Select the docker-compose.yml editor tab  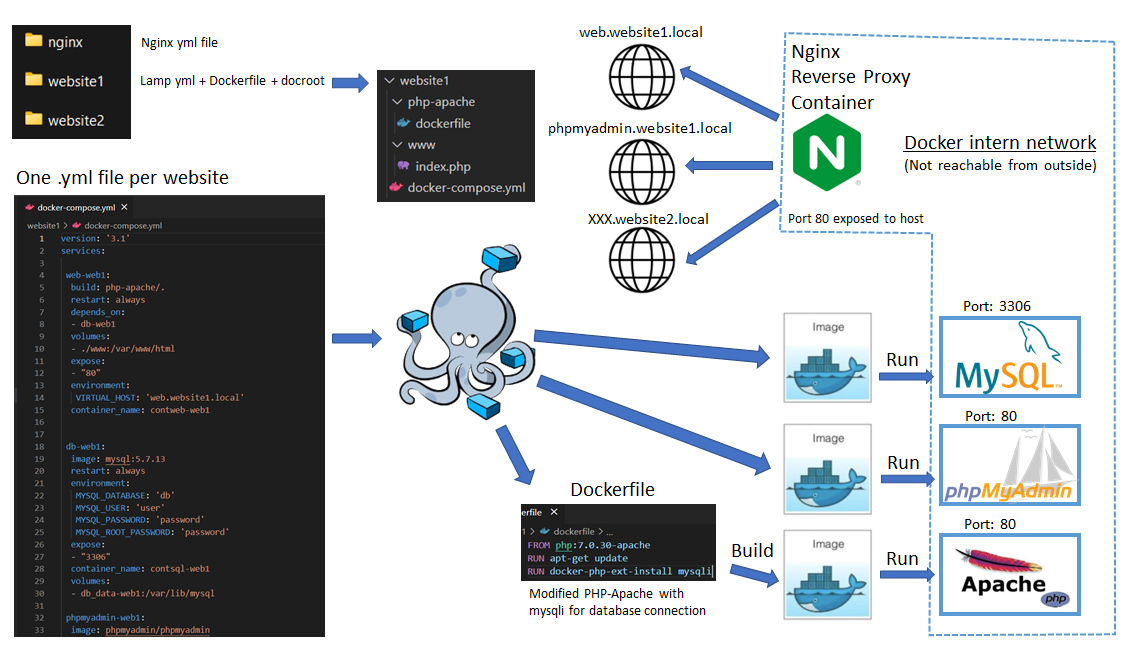point(70,208)
